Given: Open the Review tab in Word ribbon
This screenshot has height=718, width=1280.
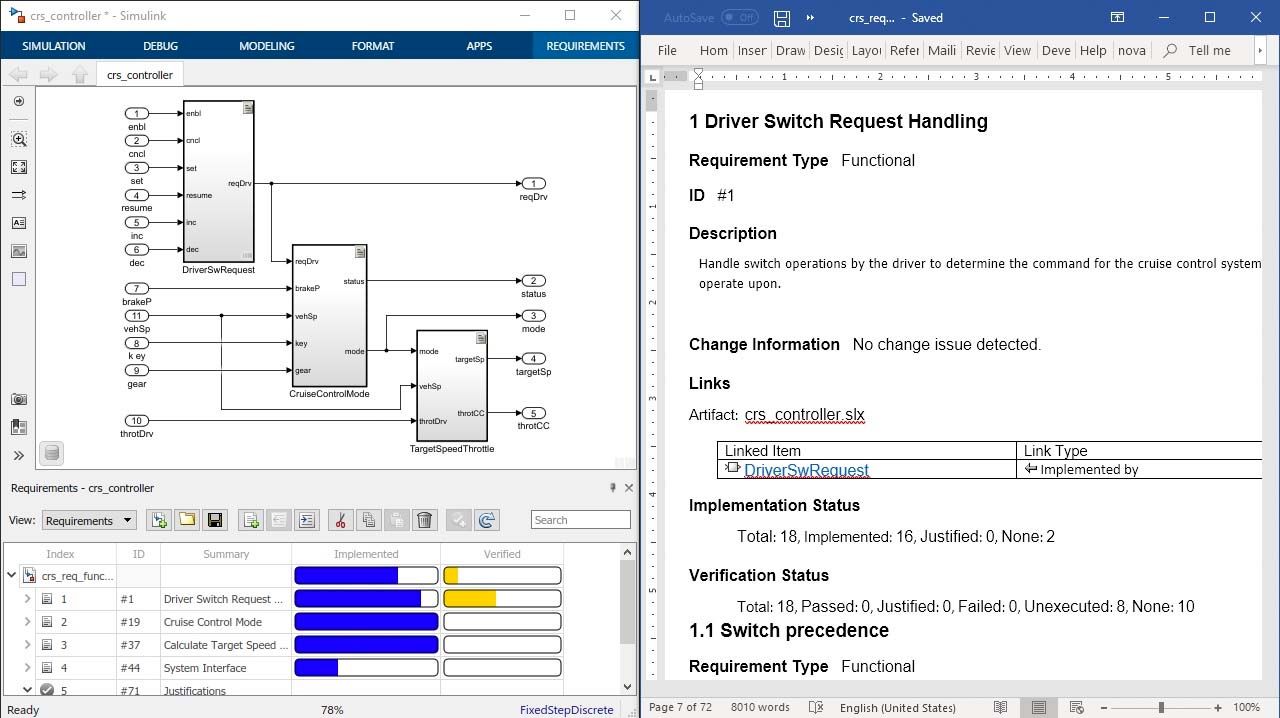Looking at the screenshot, I should point(979,50).
